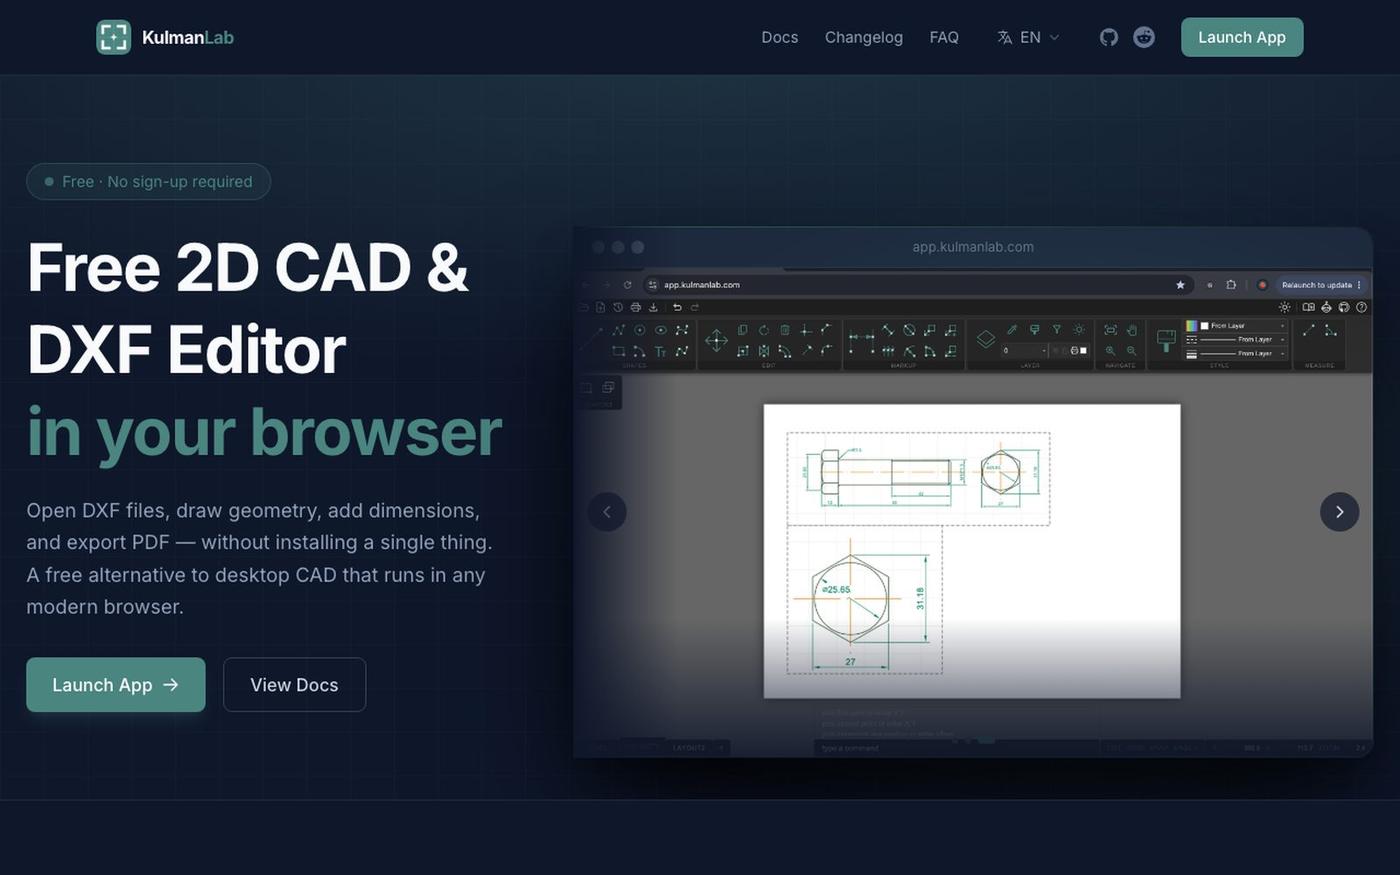This screenshot has width=1400, height=875.
Task: Click the Pan hand tool in Navigate
Action: tap(1131, 330)
